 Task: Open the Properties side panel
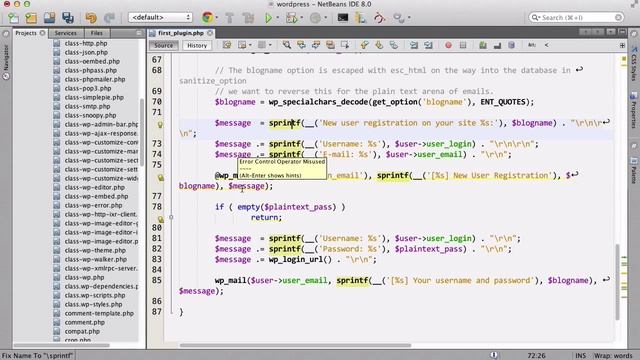coord(633,111)
